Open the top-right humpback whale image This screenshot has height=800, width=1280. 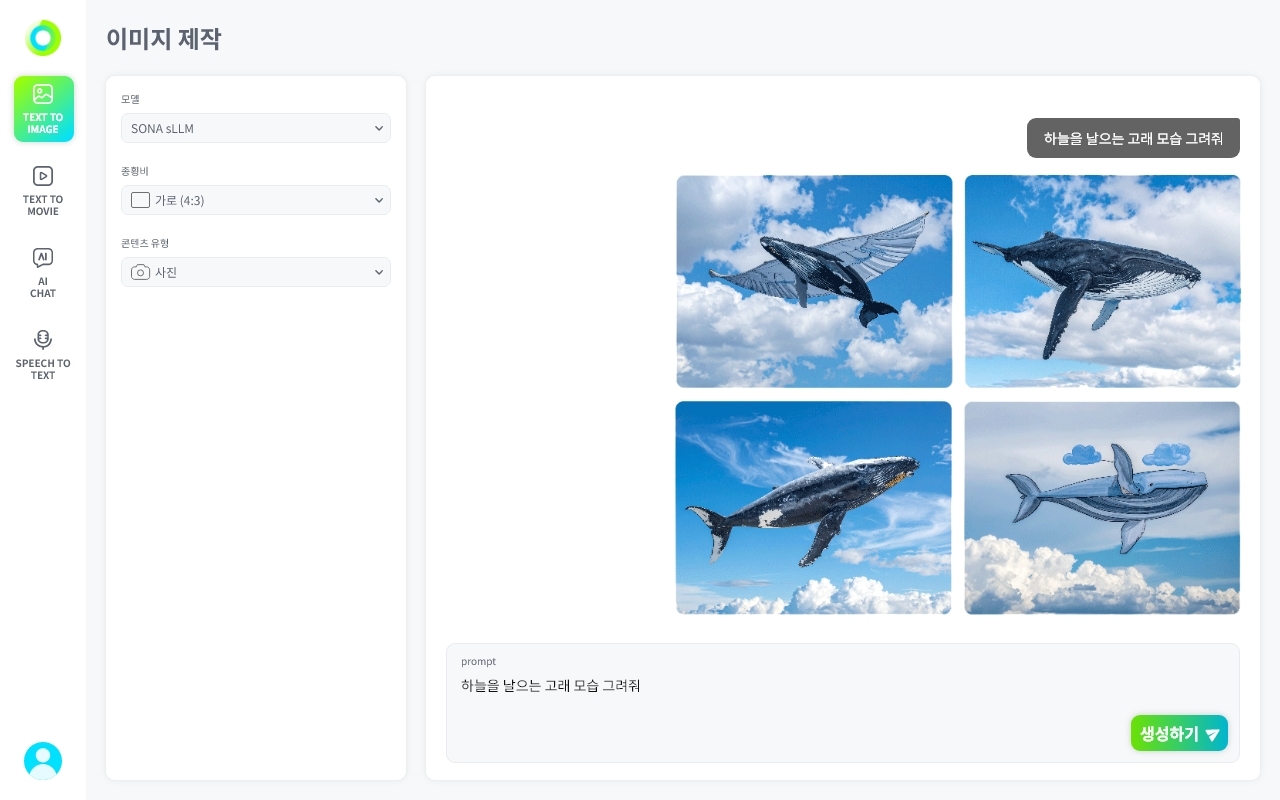[1102, 281]
